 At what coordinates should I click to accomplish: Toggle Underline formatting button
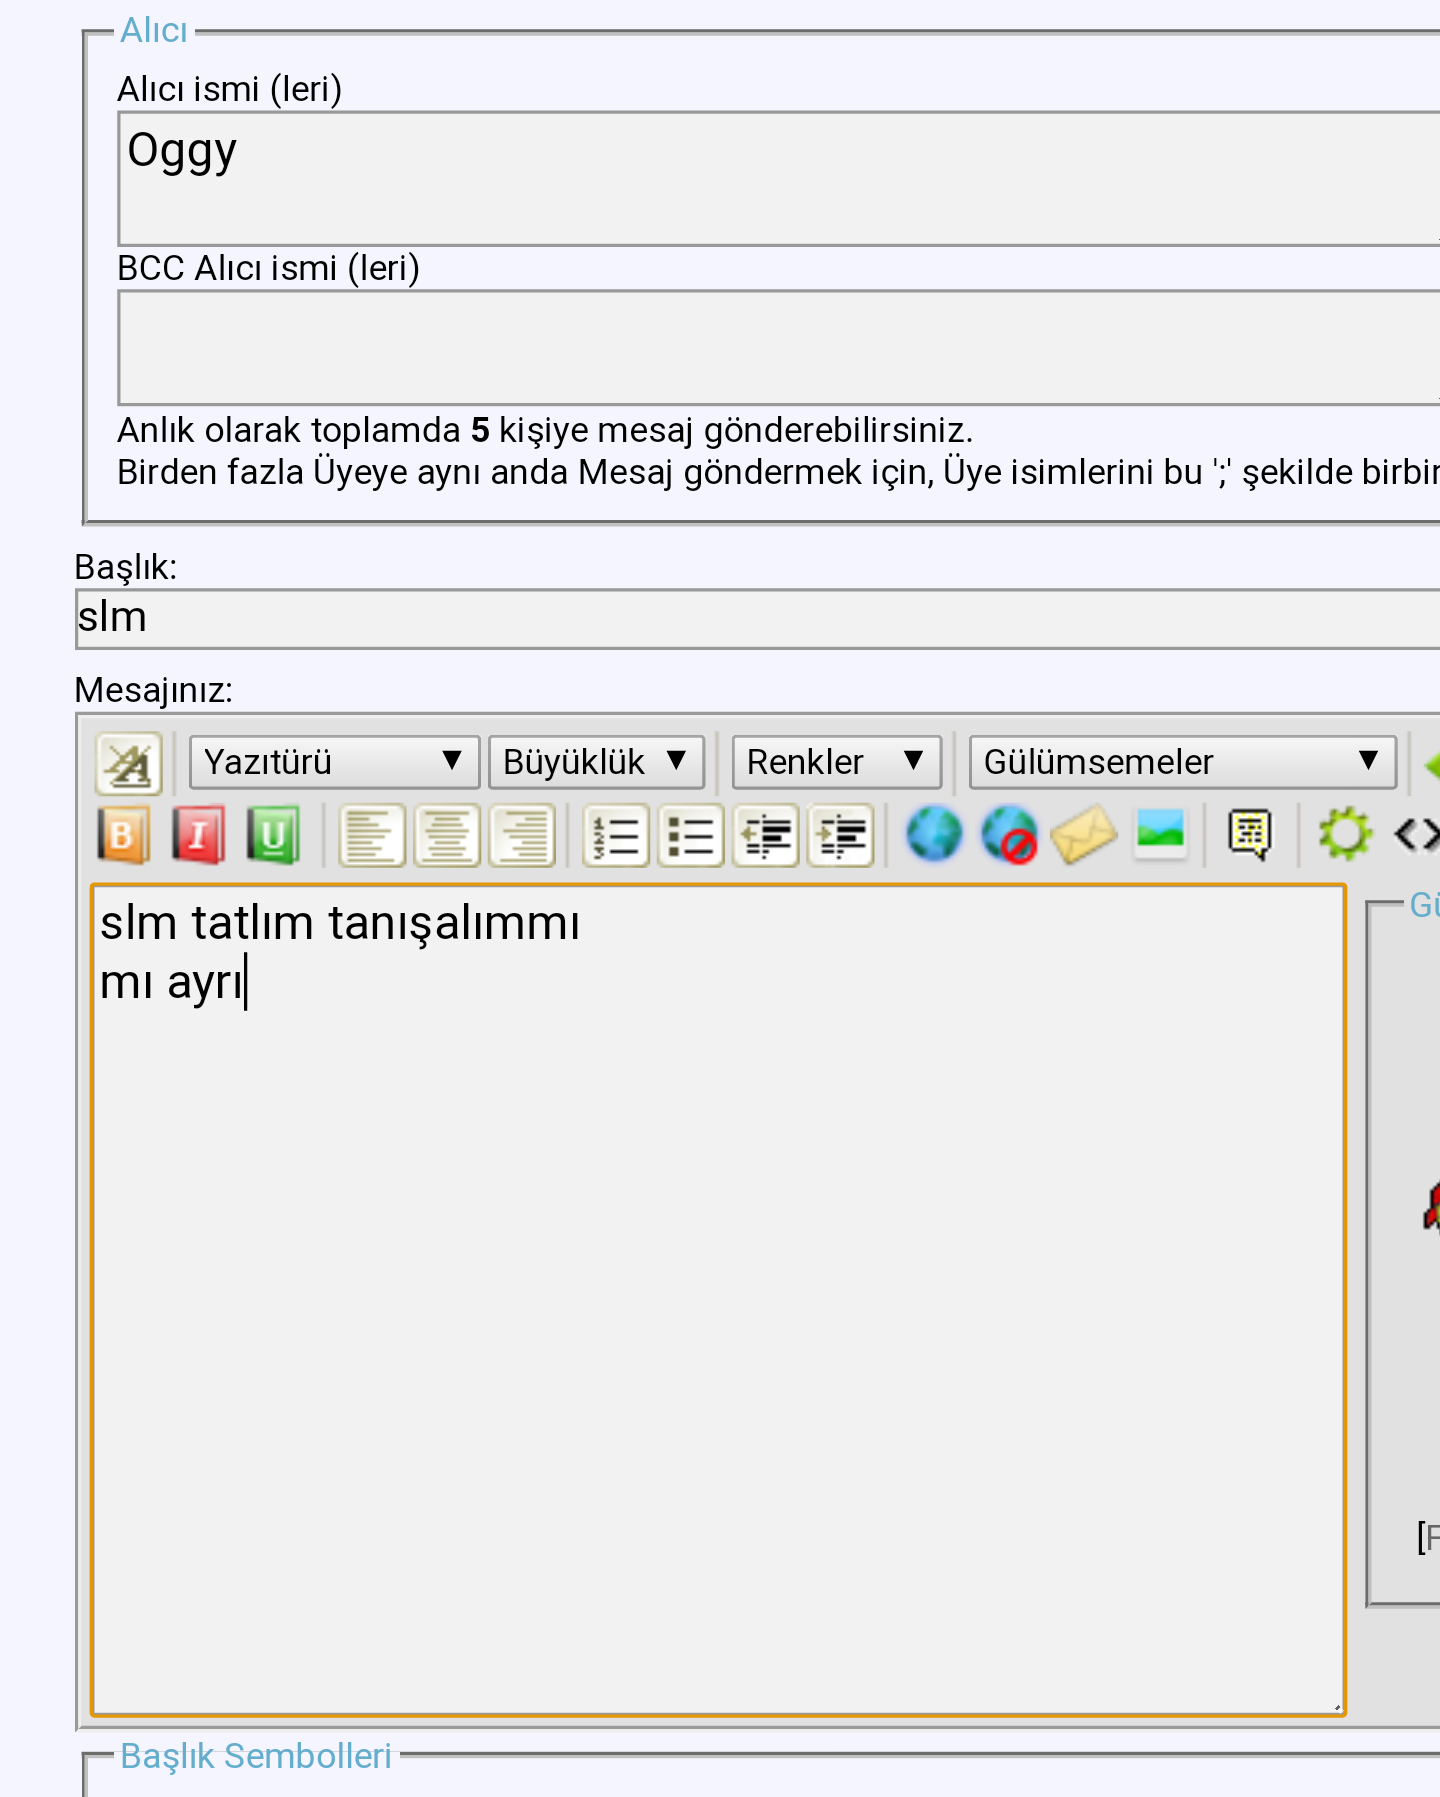point(273,835)
